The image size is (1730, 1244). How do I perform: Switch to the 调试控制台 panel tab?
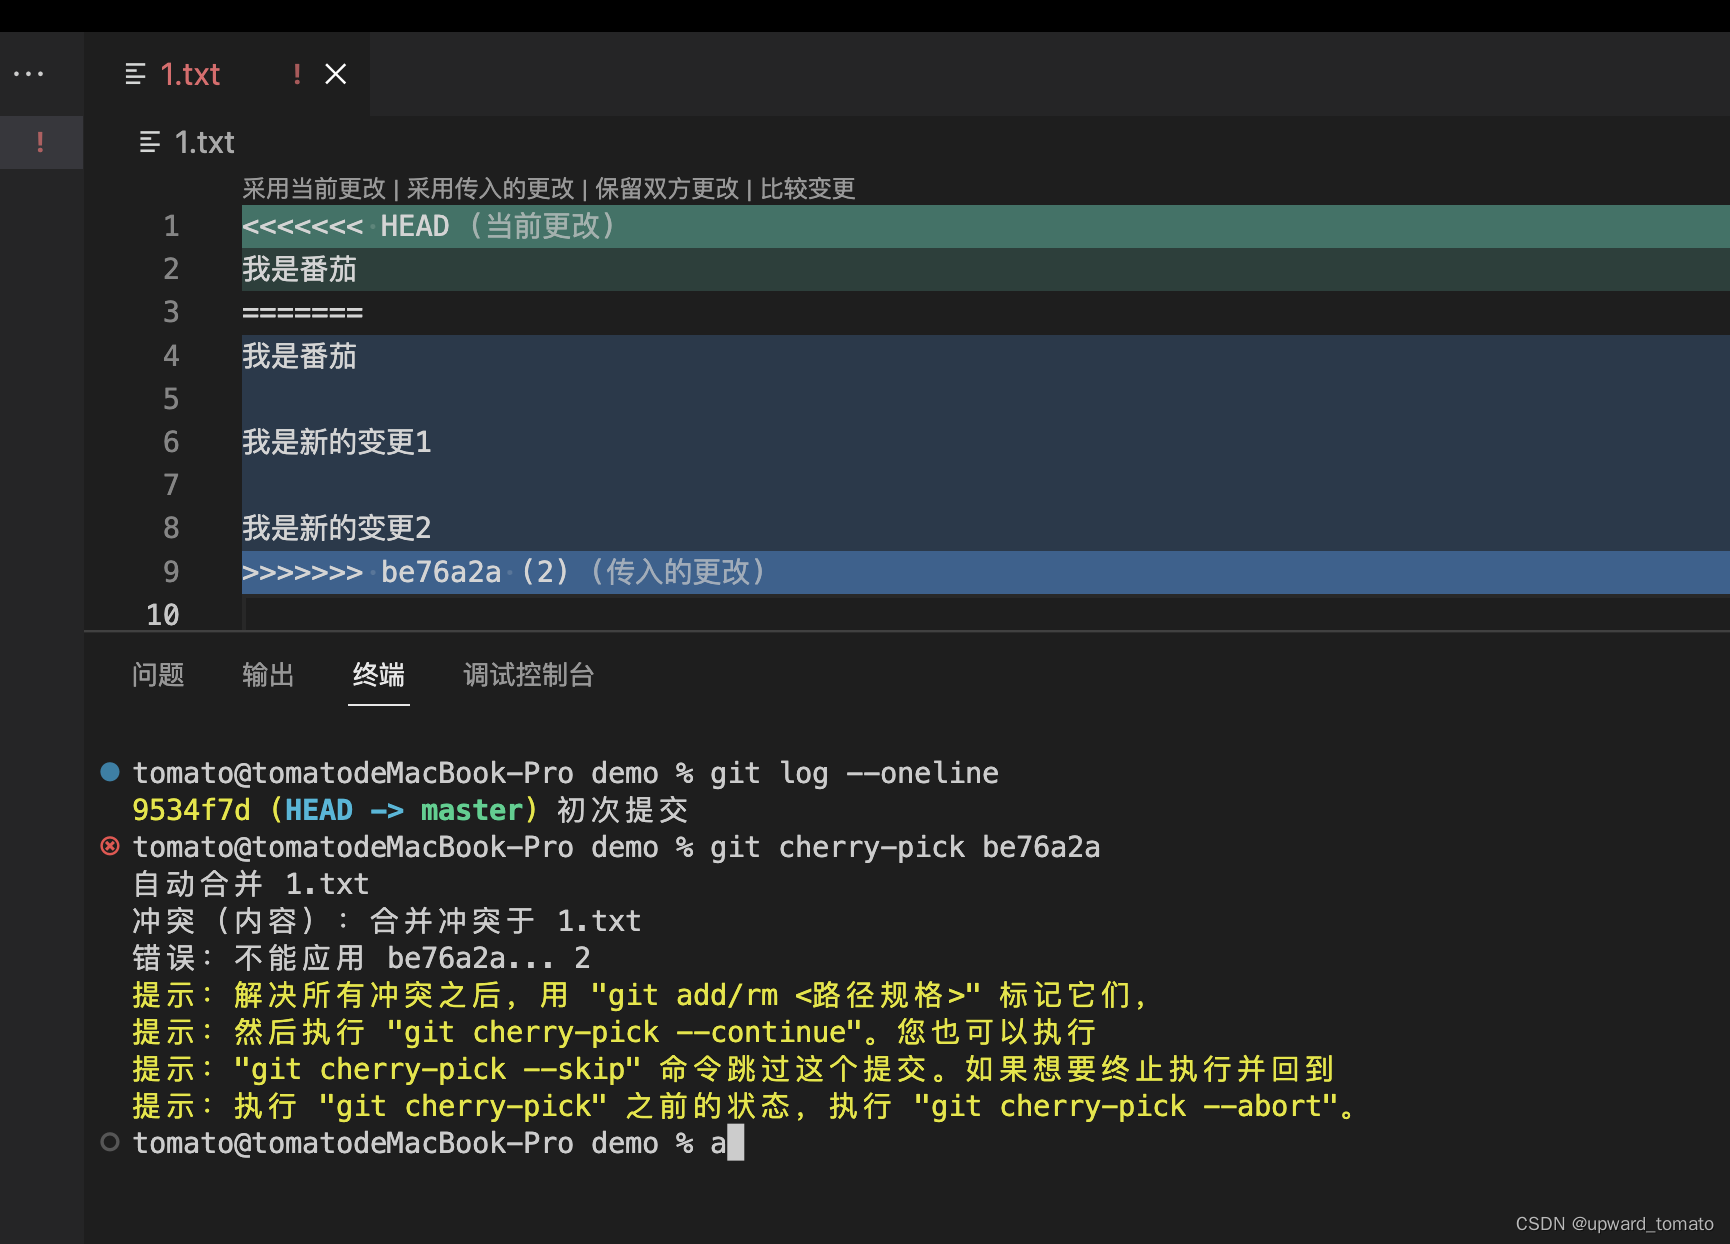tap(528, 675)
